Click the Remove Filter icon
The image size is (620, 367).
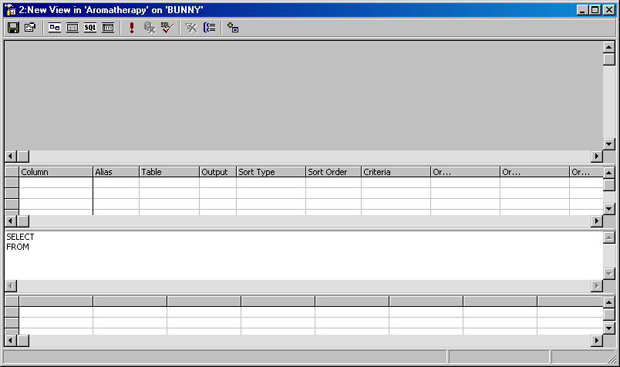(x=191, y=28)
